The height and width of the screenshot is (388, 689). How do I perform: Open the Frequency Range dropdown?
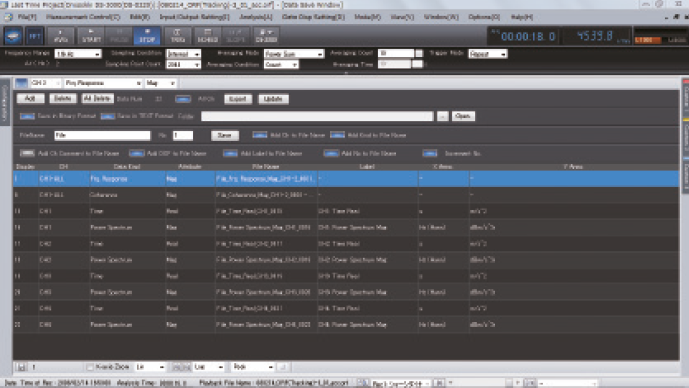pos(78,54)
